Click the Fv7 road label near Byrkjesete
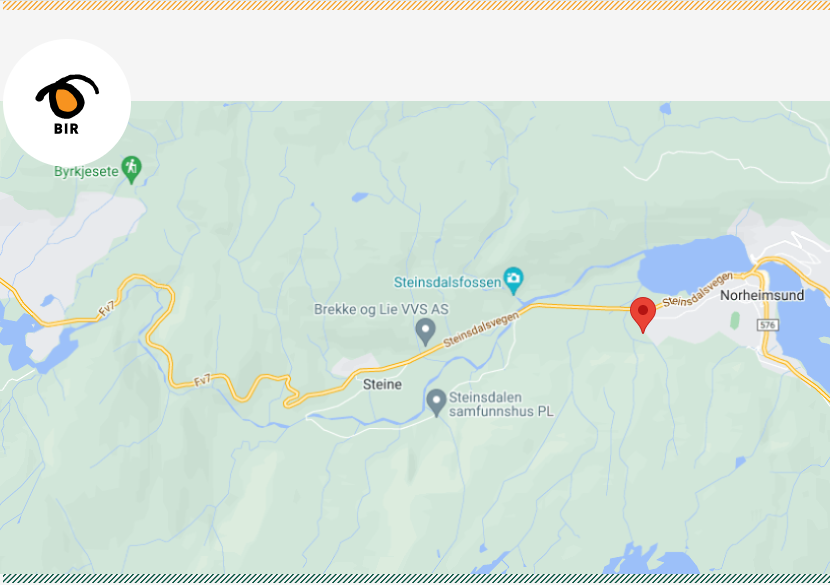The image size is (830, 585). coord(106,309)
